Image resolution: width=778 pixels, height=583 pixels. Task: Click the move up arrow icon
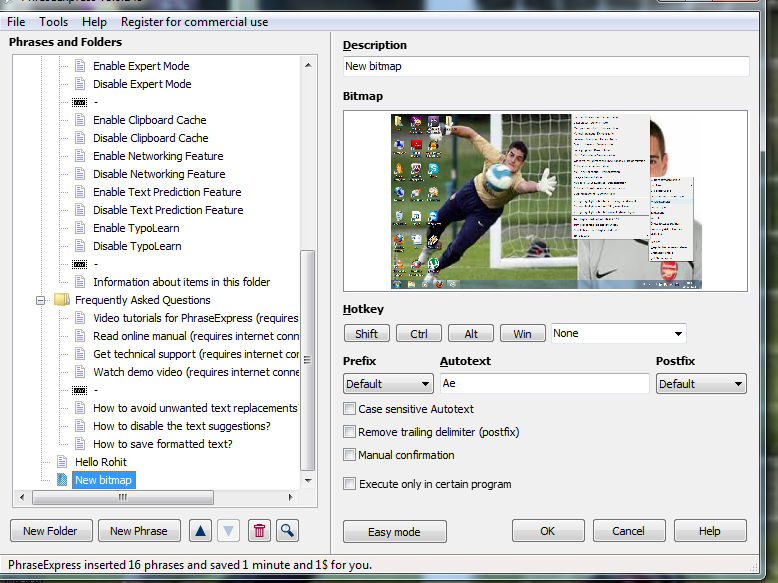[x=200, y=531]
